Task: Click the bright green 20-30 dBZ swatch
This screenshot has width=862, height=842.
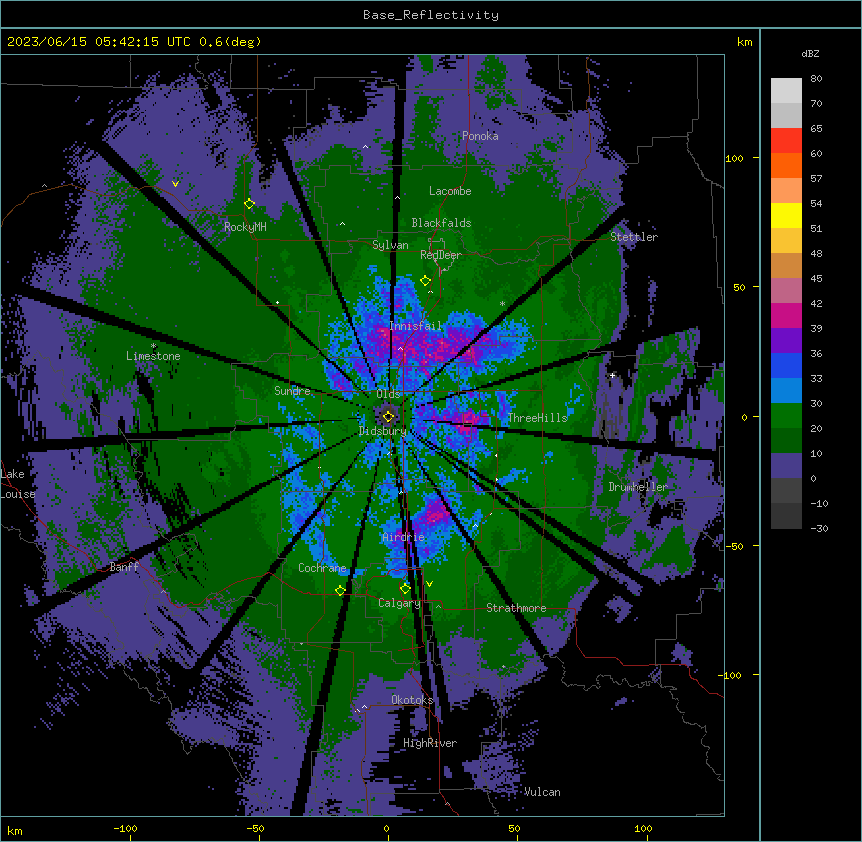Action: coord(786,416)
